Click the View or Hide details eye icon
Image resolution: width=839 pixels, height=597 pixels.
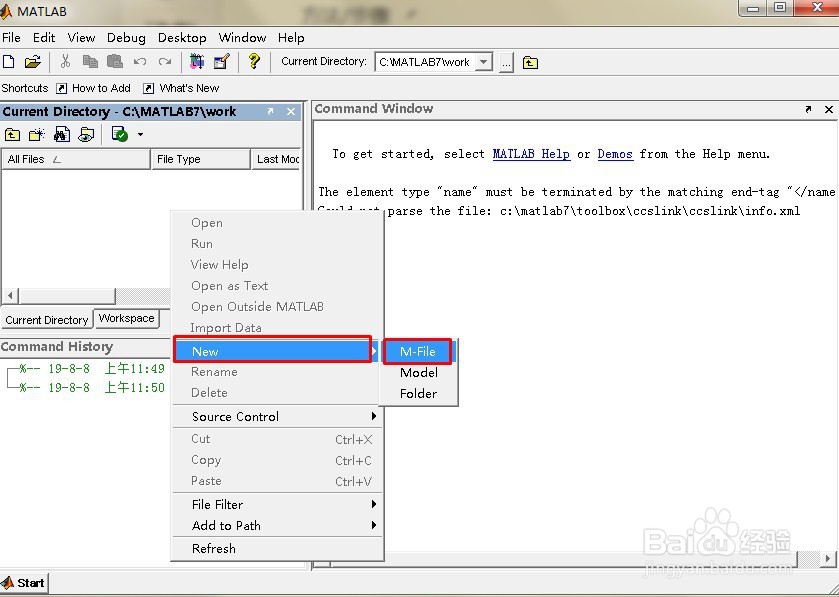pyautogui.click(x=86, y=134)
